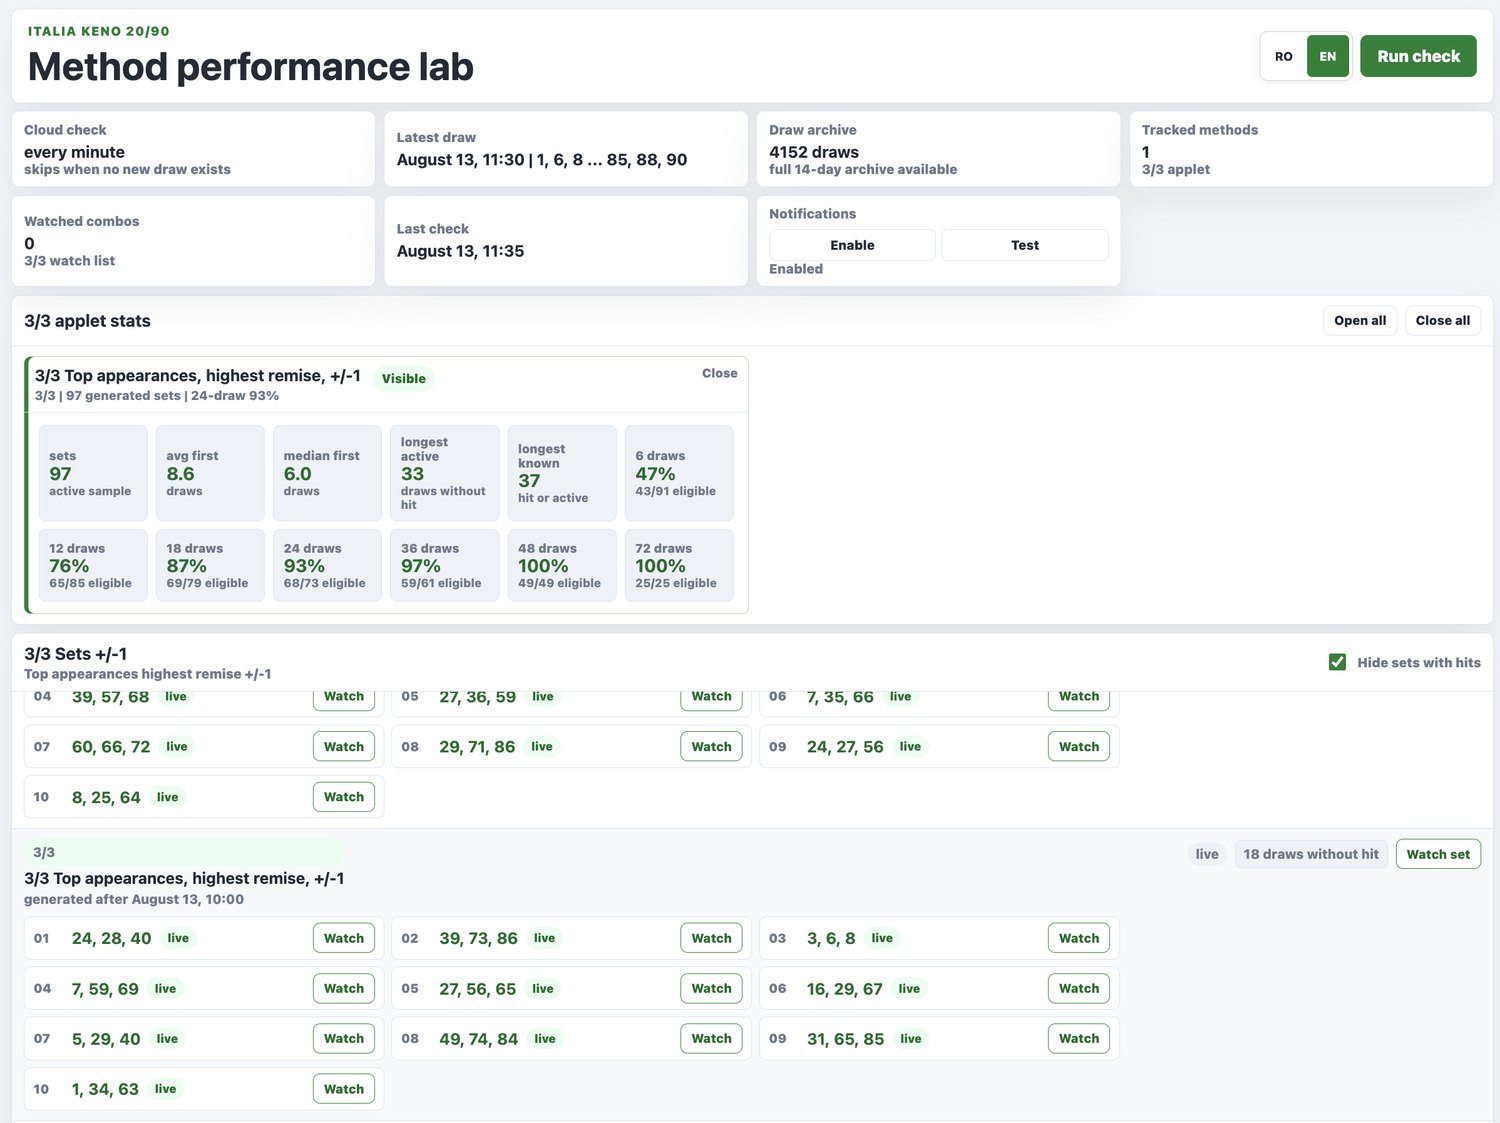
Task: Watch combo 49, 74, 84
Action: click(x=711, y=1038)
